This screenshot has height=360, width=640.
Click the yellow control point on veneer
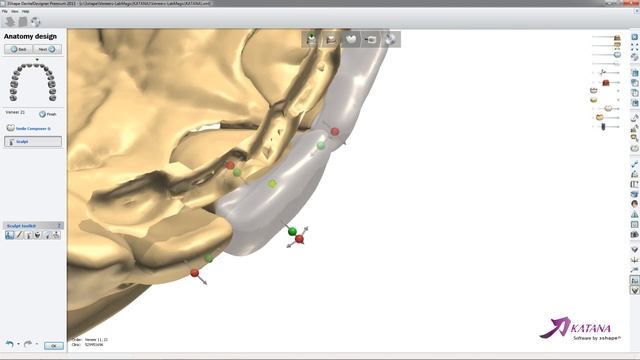tap(272, 184)
